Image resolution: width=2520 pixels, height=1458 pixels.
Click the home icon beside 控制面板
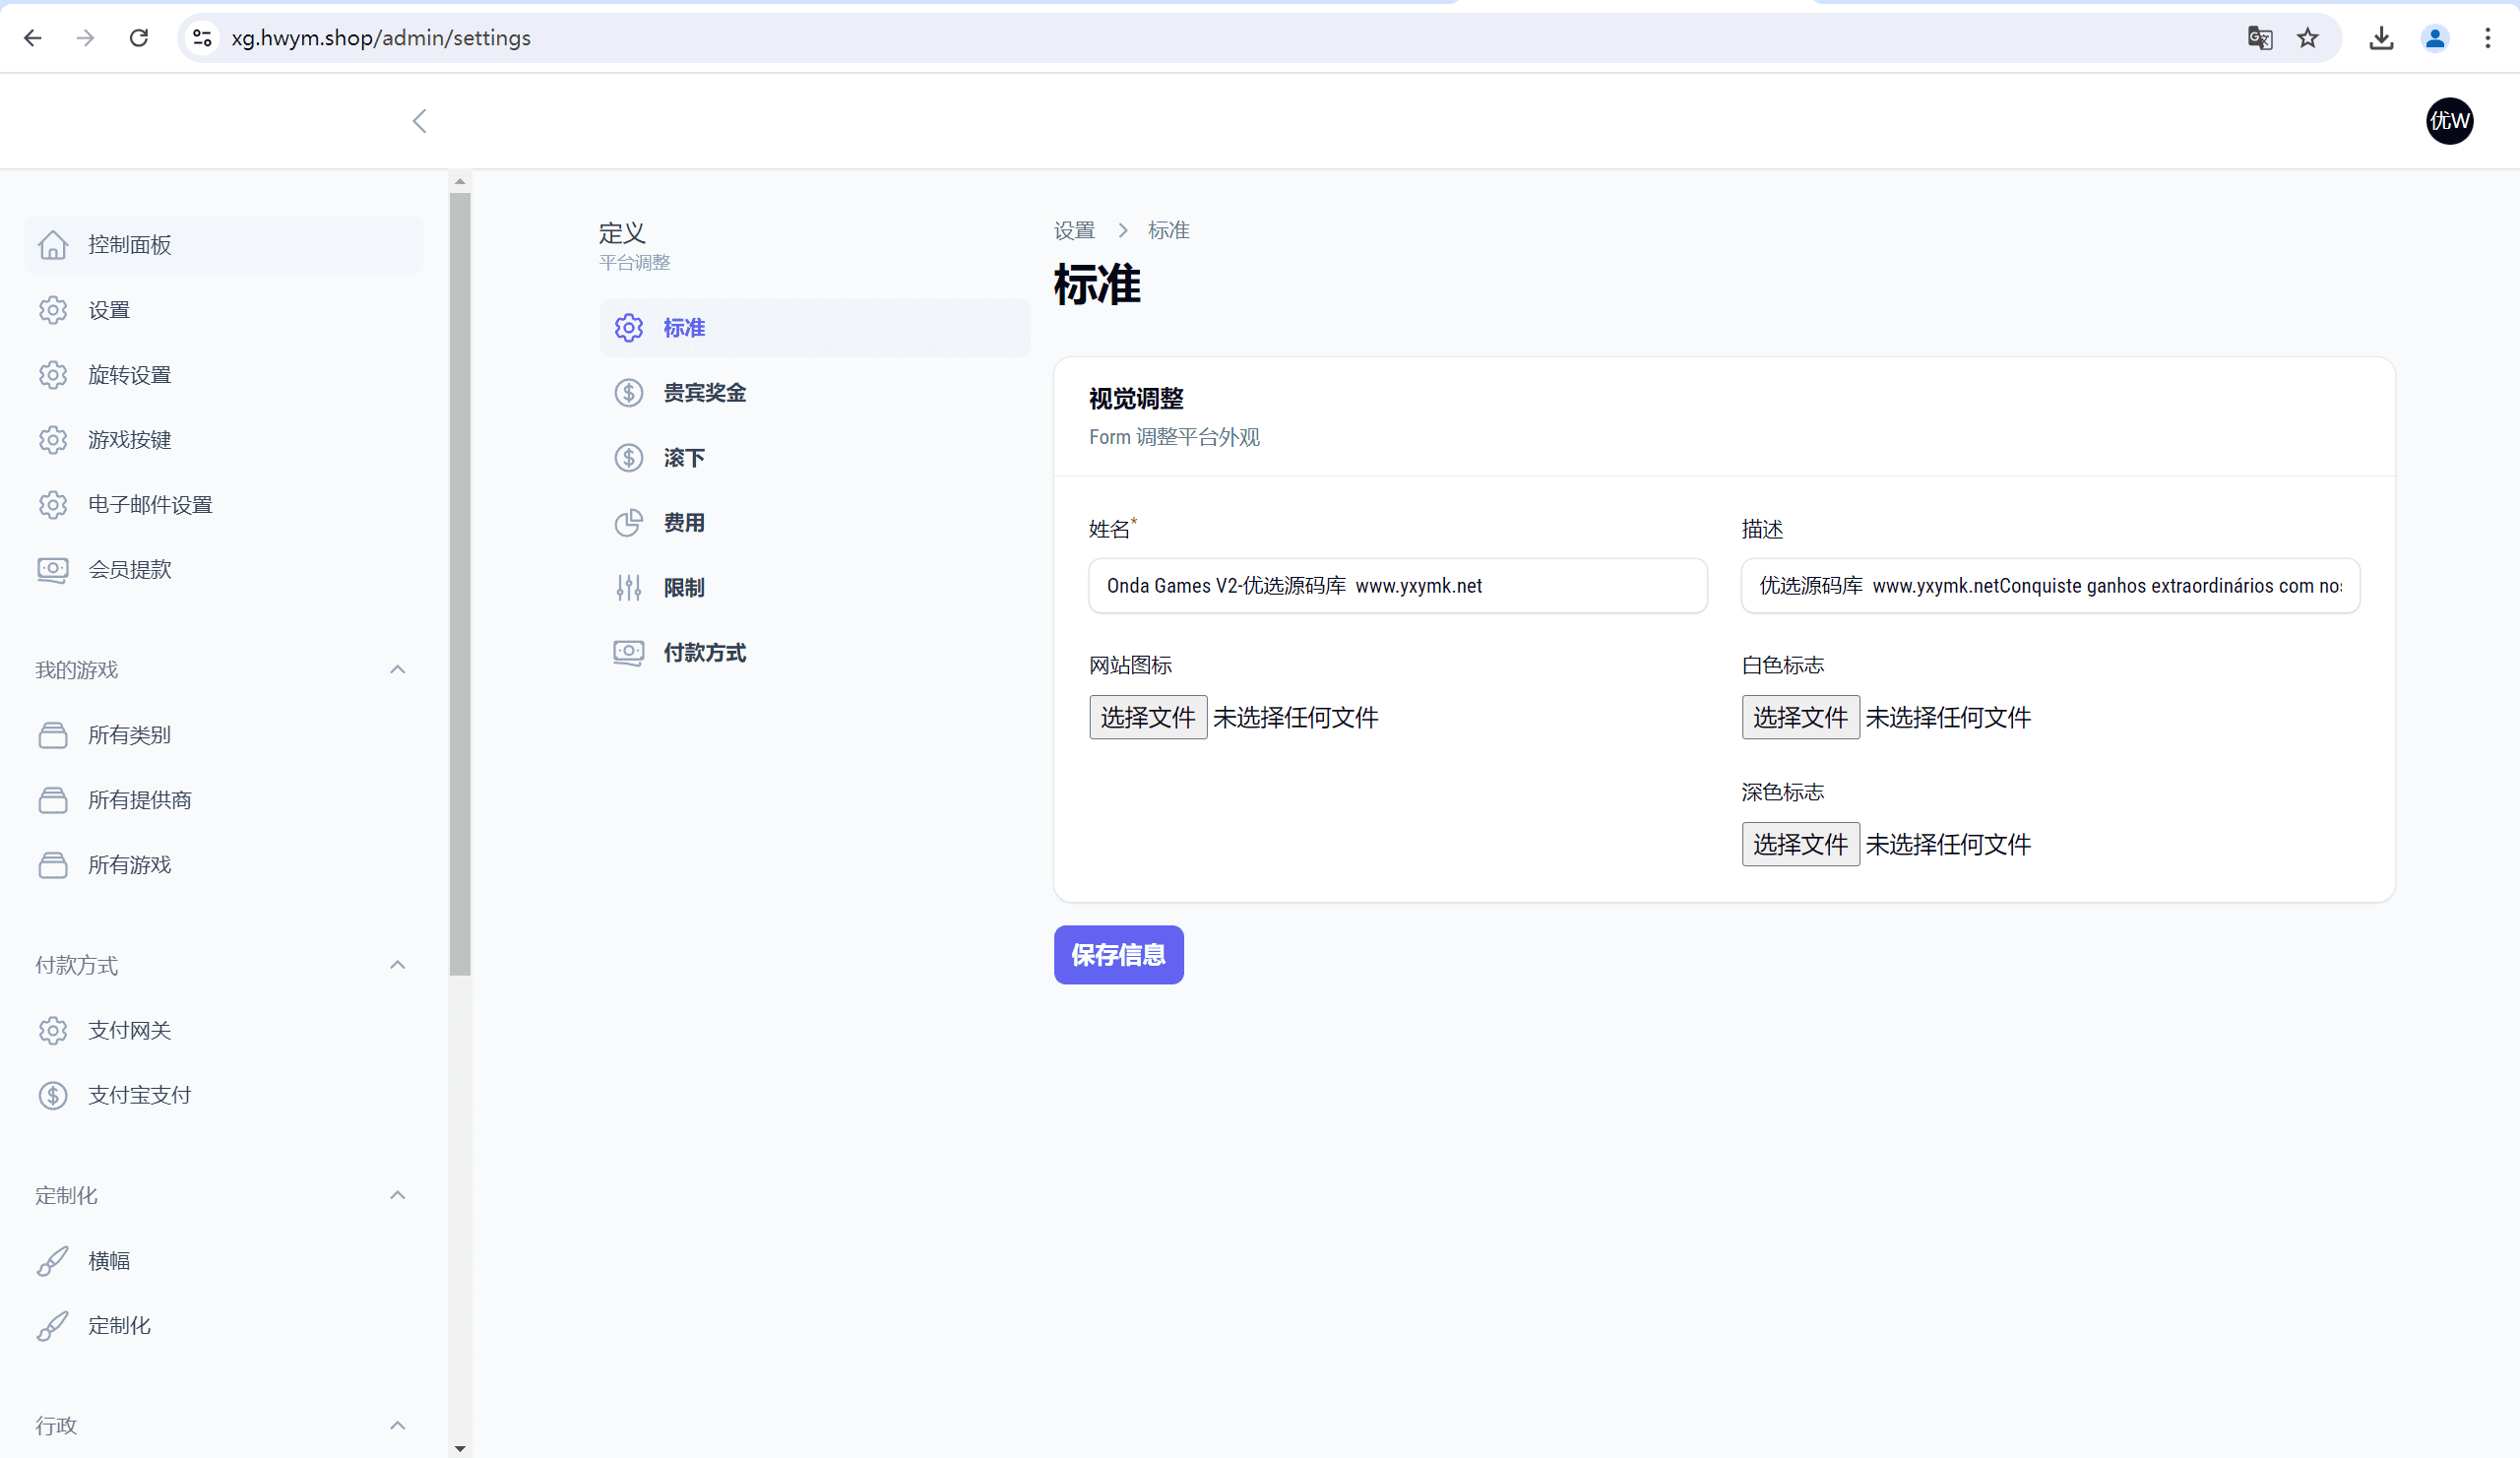point(53,245)
